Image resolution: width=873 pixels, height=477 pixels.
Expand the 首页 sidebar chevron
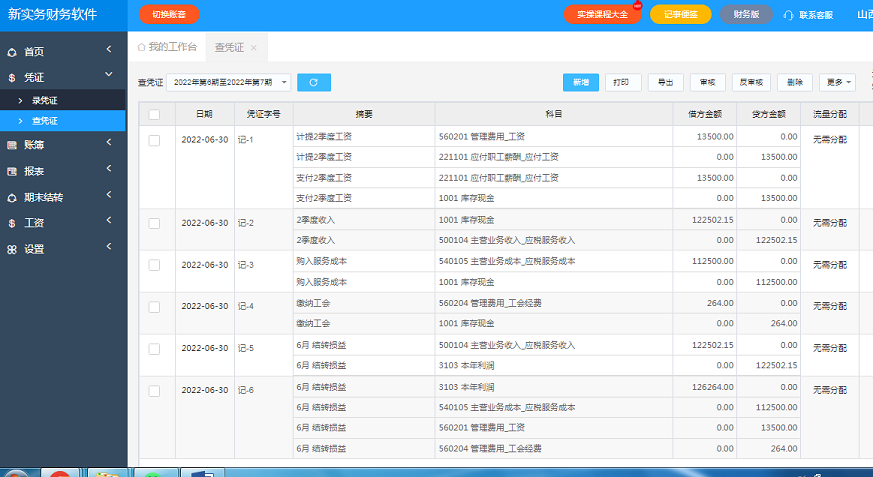pos(109,50)
